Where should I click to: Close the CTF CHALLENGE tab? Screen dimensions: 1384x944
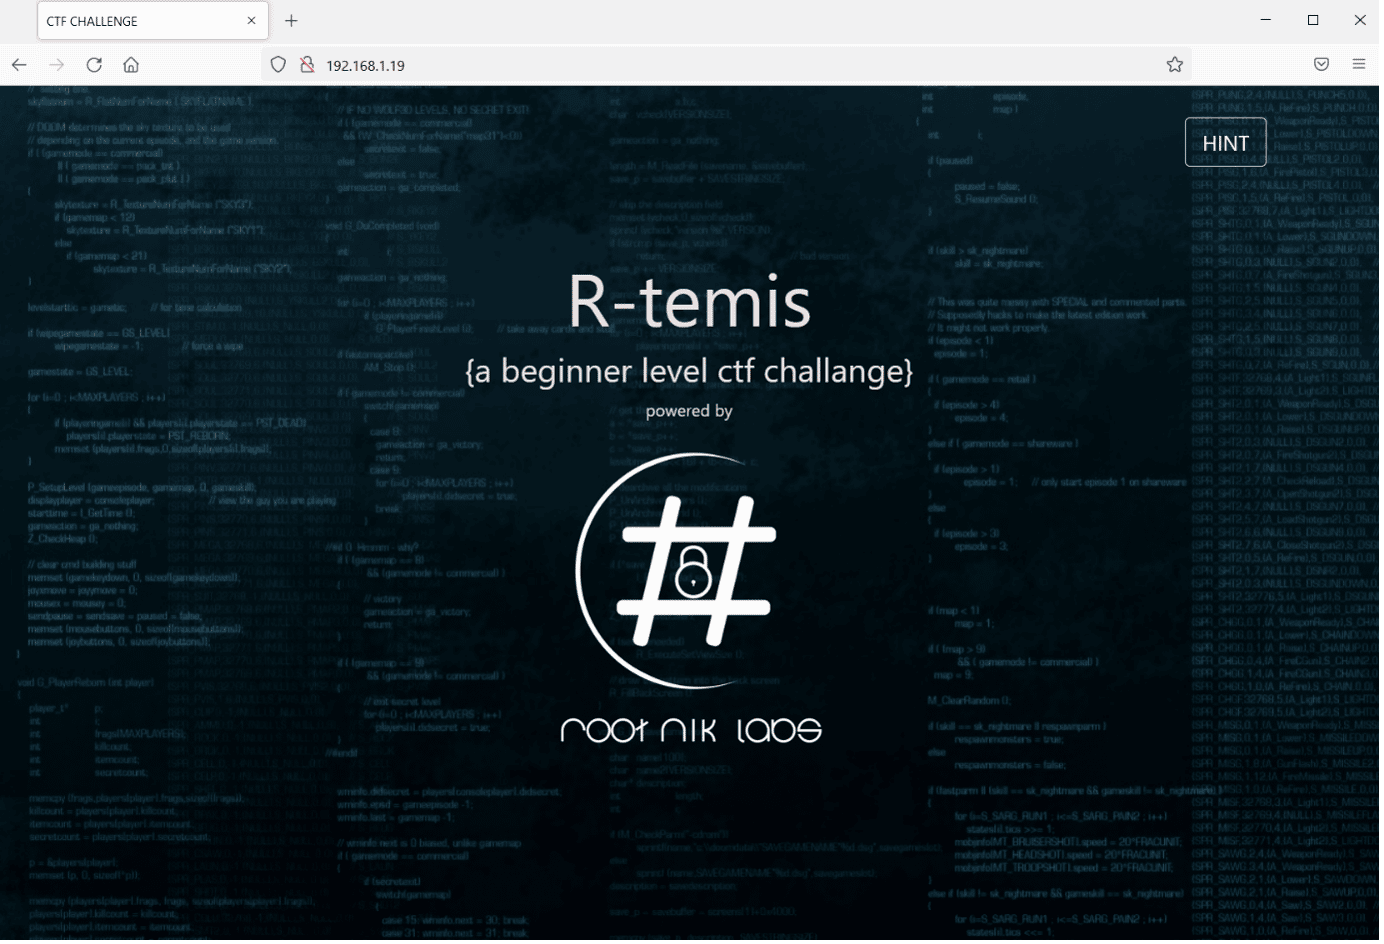tap(251, 20)
